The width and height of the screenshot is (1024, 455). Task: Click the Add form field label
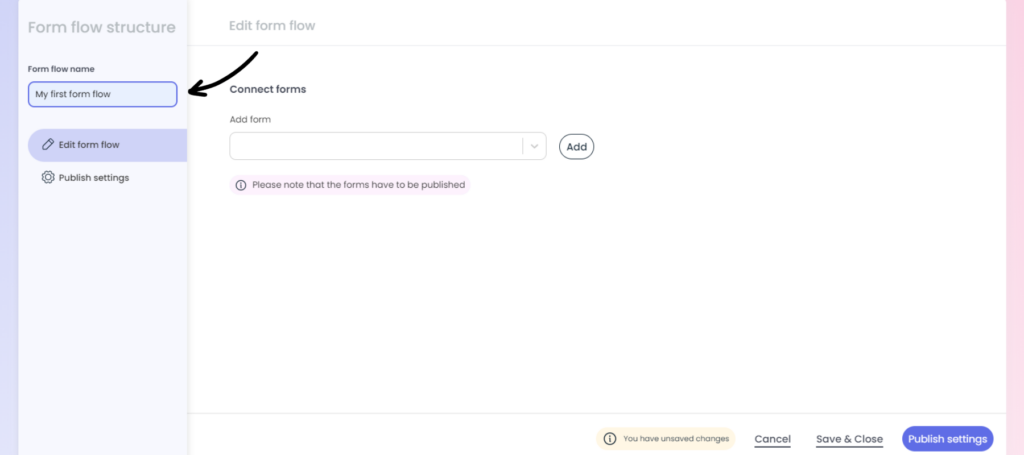tap(250, 119)
